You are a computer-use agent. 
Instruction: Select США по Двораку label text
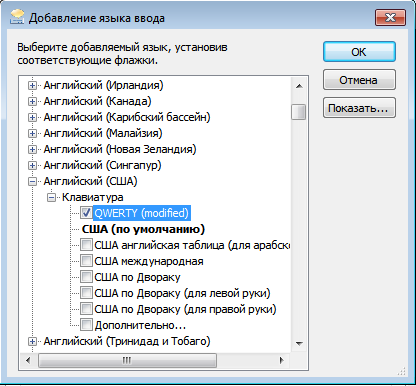click(137, 277)
